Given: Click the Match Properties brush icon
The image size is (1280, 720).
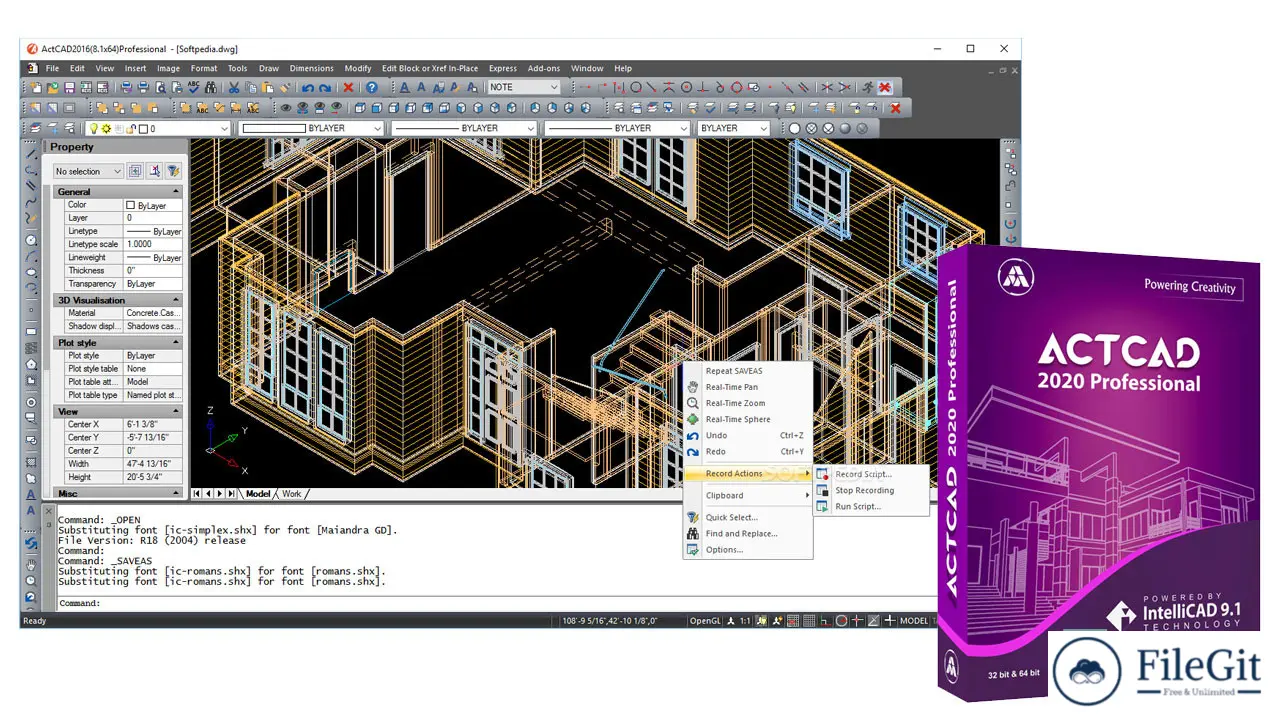Looking at the screenshot, I should (x=285, y=87).
